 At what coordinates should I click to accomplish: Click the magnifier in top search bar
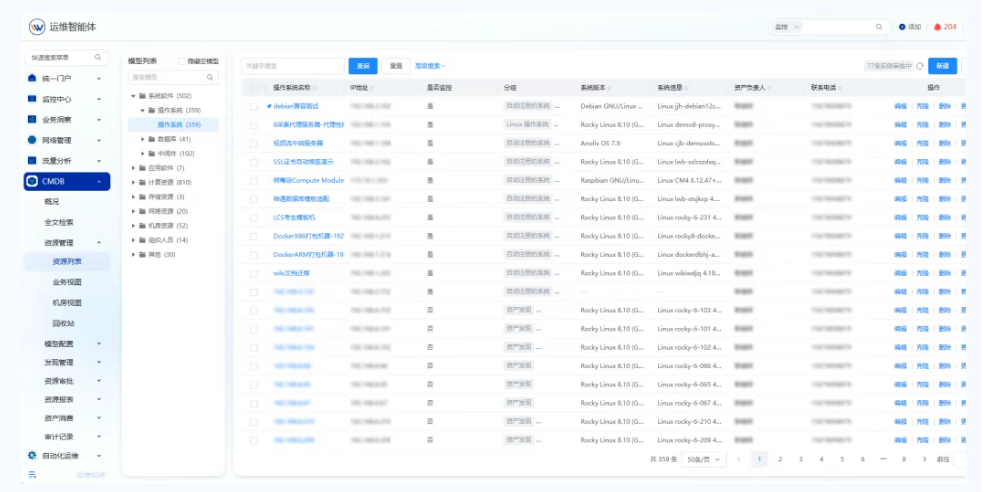point(879,27)
